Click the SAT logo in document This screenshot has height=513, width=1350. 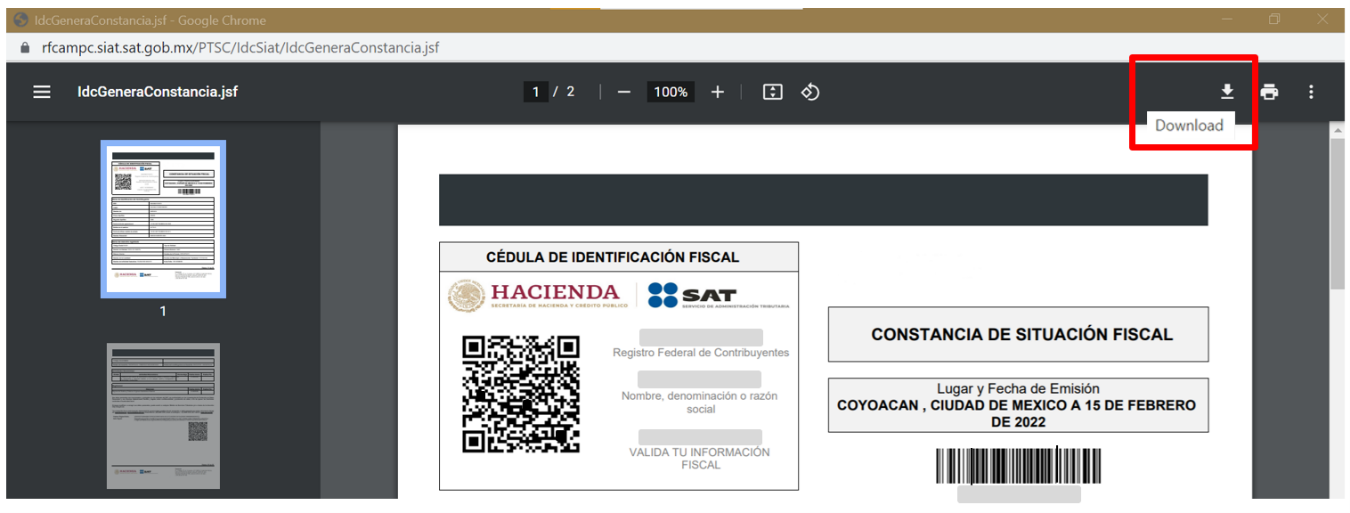(x=693, y=295)
